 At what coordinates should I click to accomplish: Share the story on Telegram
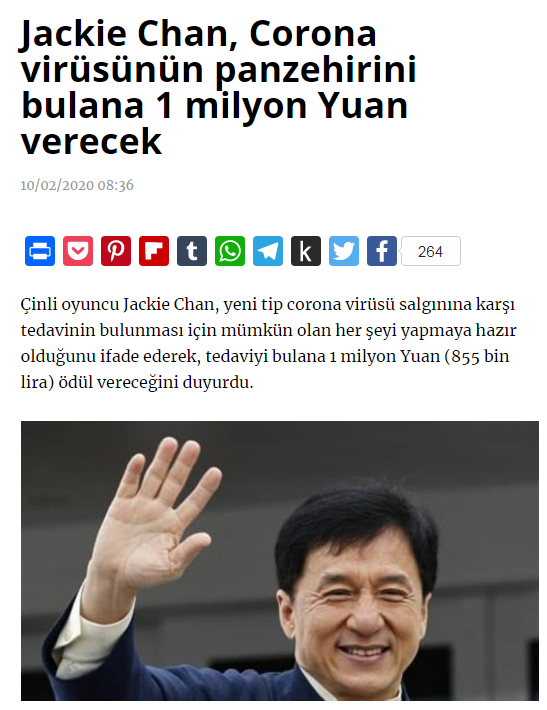coord(268,251)
